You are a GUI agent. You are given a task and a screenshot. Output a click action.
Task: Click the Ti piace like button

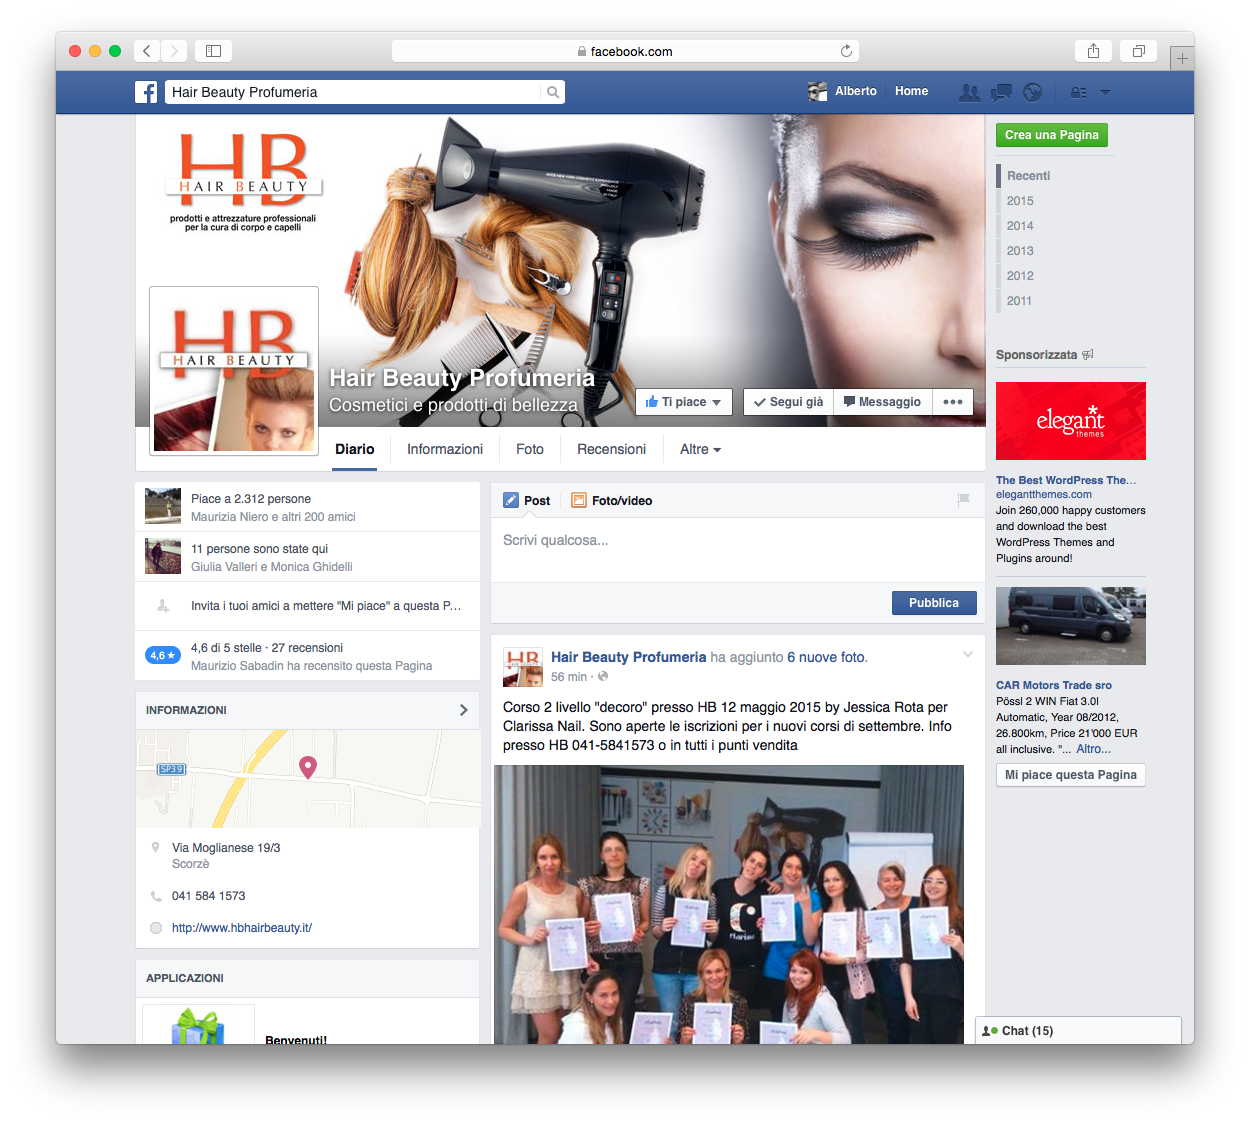(684, 402)
